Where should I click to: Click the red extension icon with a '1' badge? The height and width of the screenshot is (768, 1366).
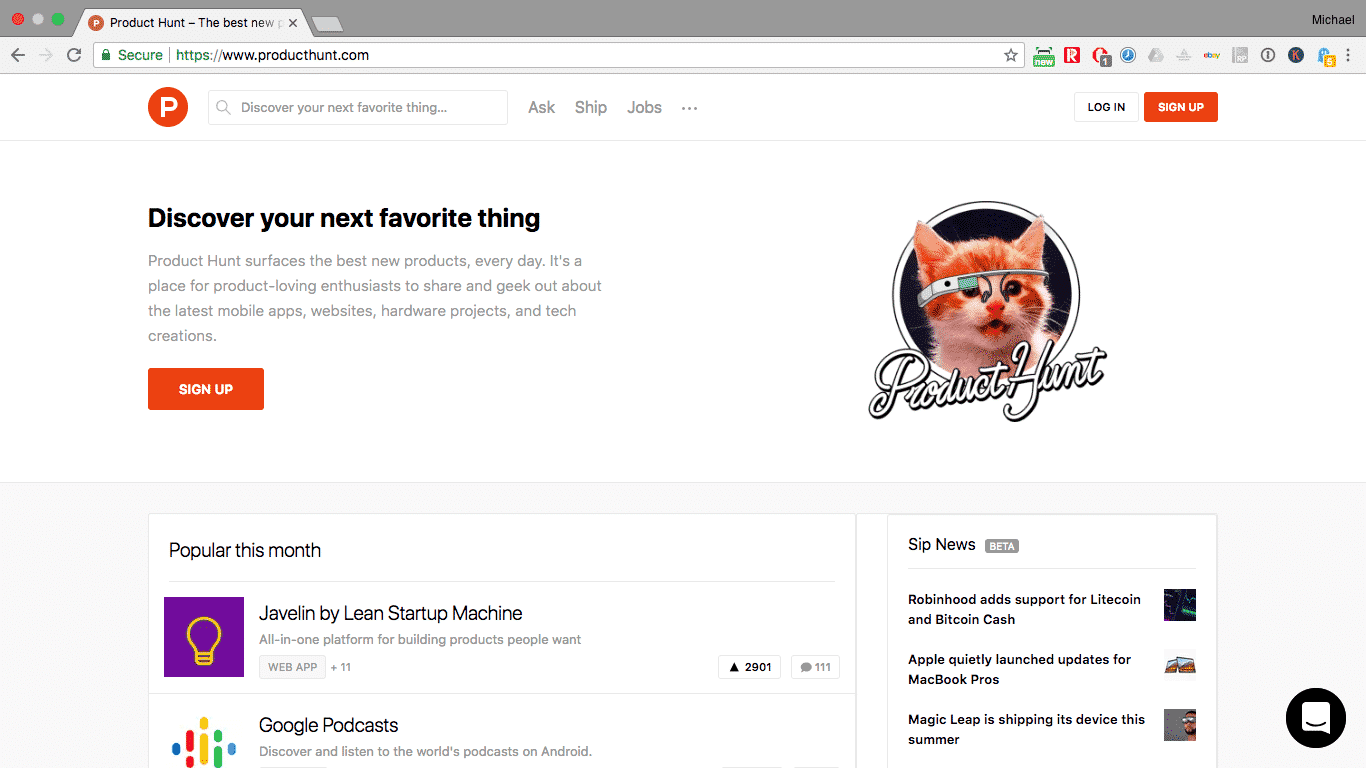pyautogui.click(x=1101, y=56)
